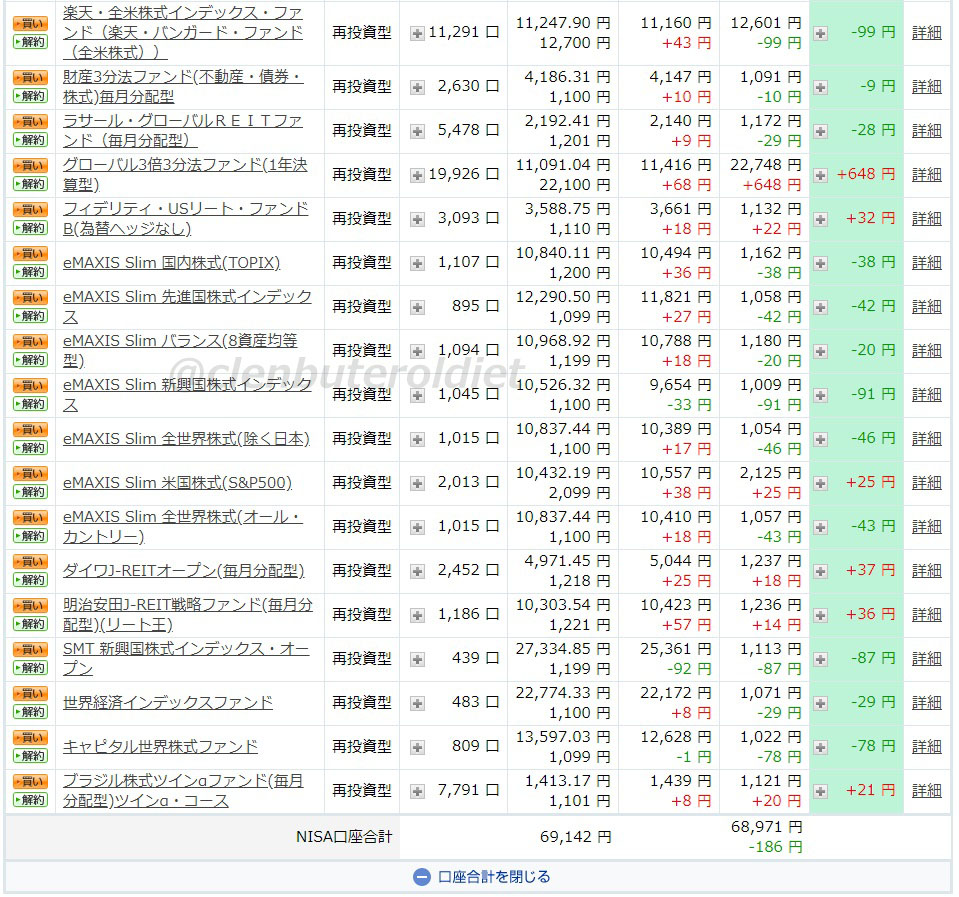Open 世界経済インデックスファンド link

click(x=168, y=703)
